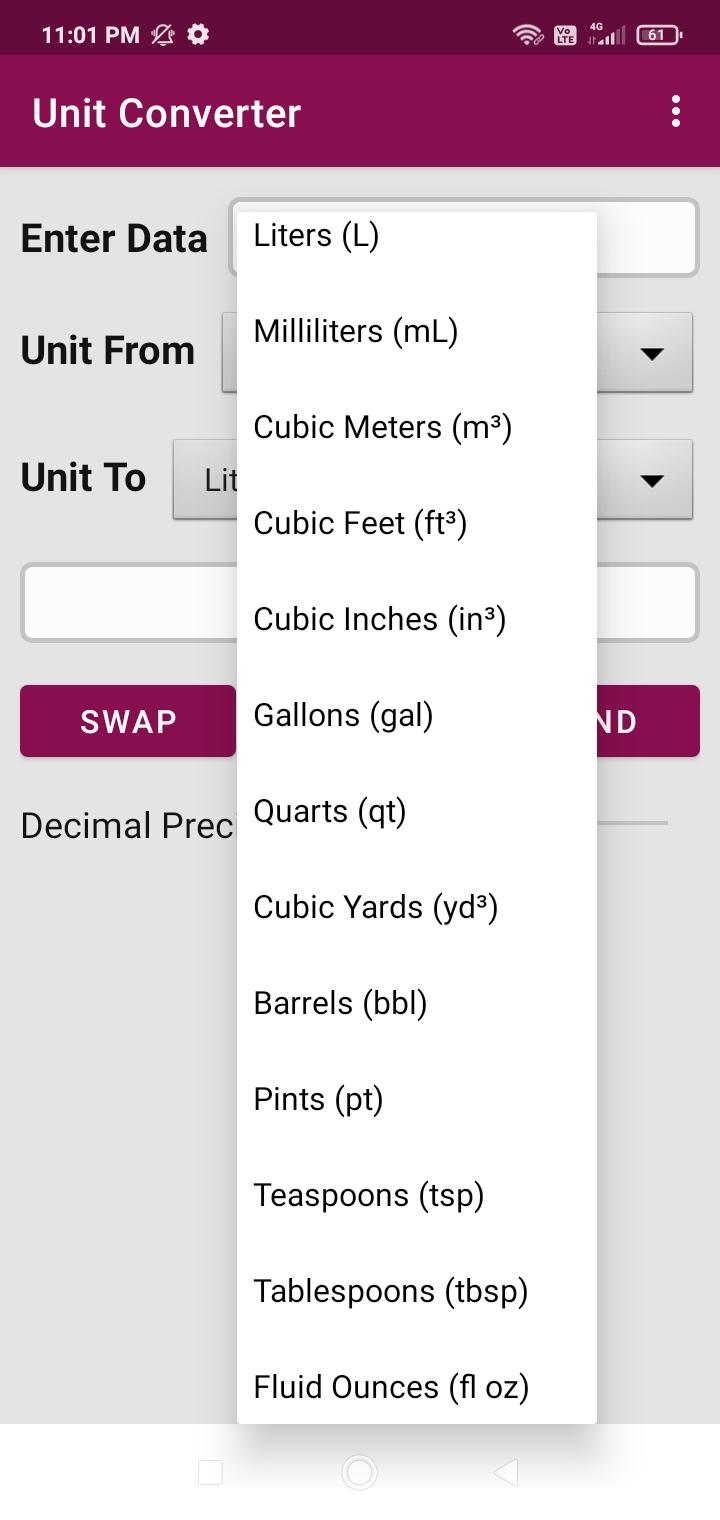This screenshot has width=720, height=1520.
Task: Tap the Android back navigation triangle
Action: [506, 1471]
